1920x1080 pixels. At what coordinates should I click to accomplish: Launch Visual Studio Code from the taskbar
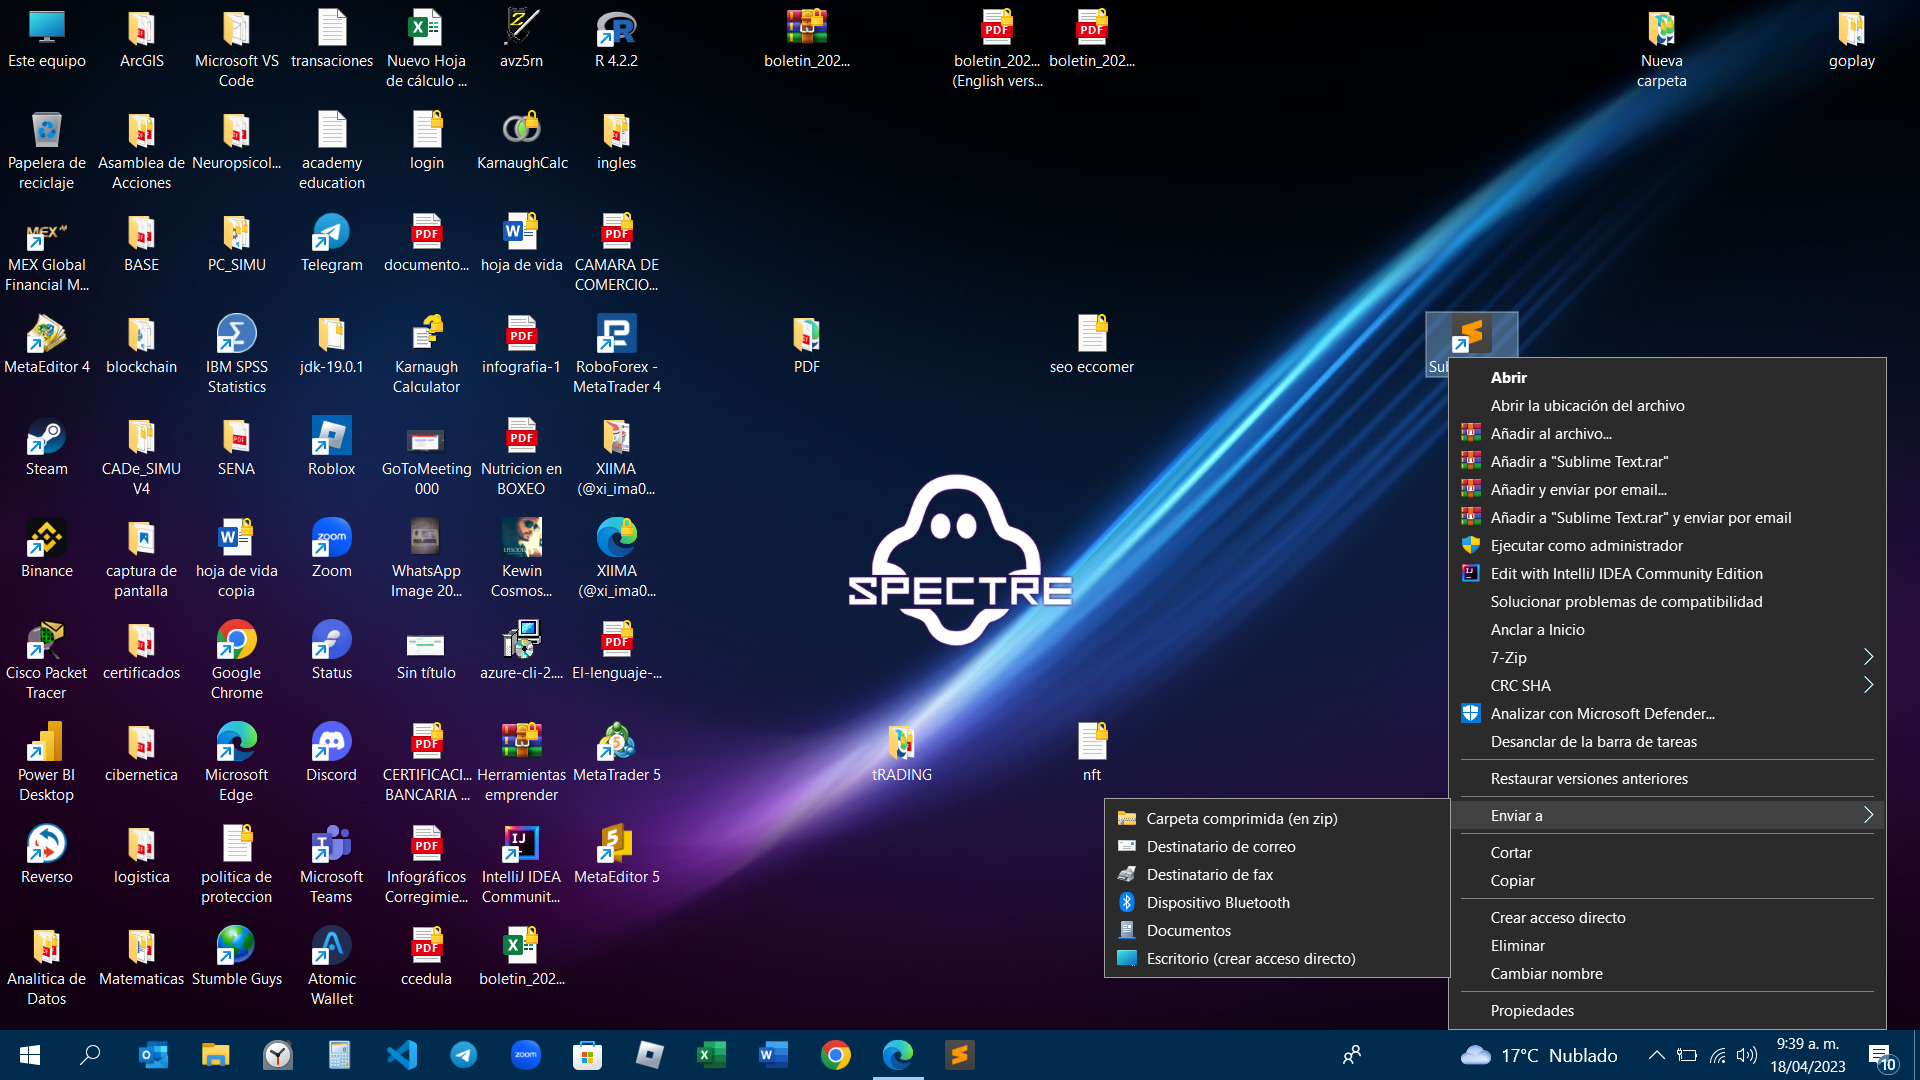coord(401,1055)
